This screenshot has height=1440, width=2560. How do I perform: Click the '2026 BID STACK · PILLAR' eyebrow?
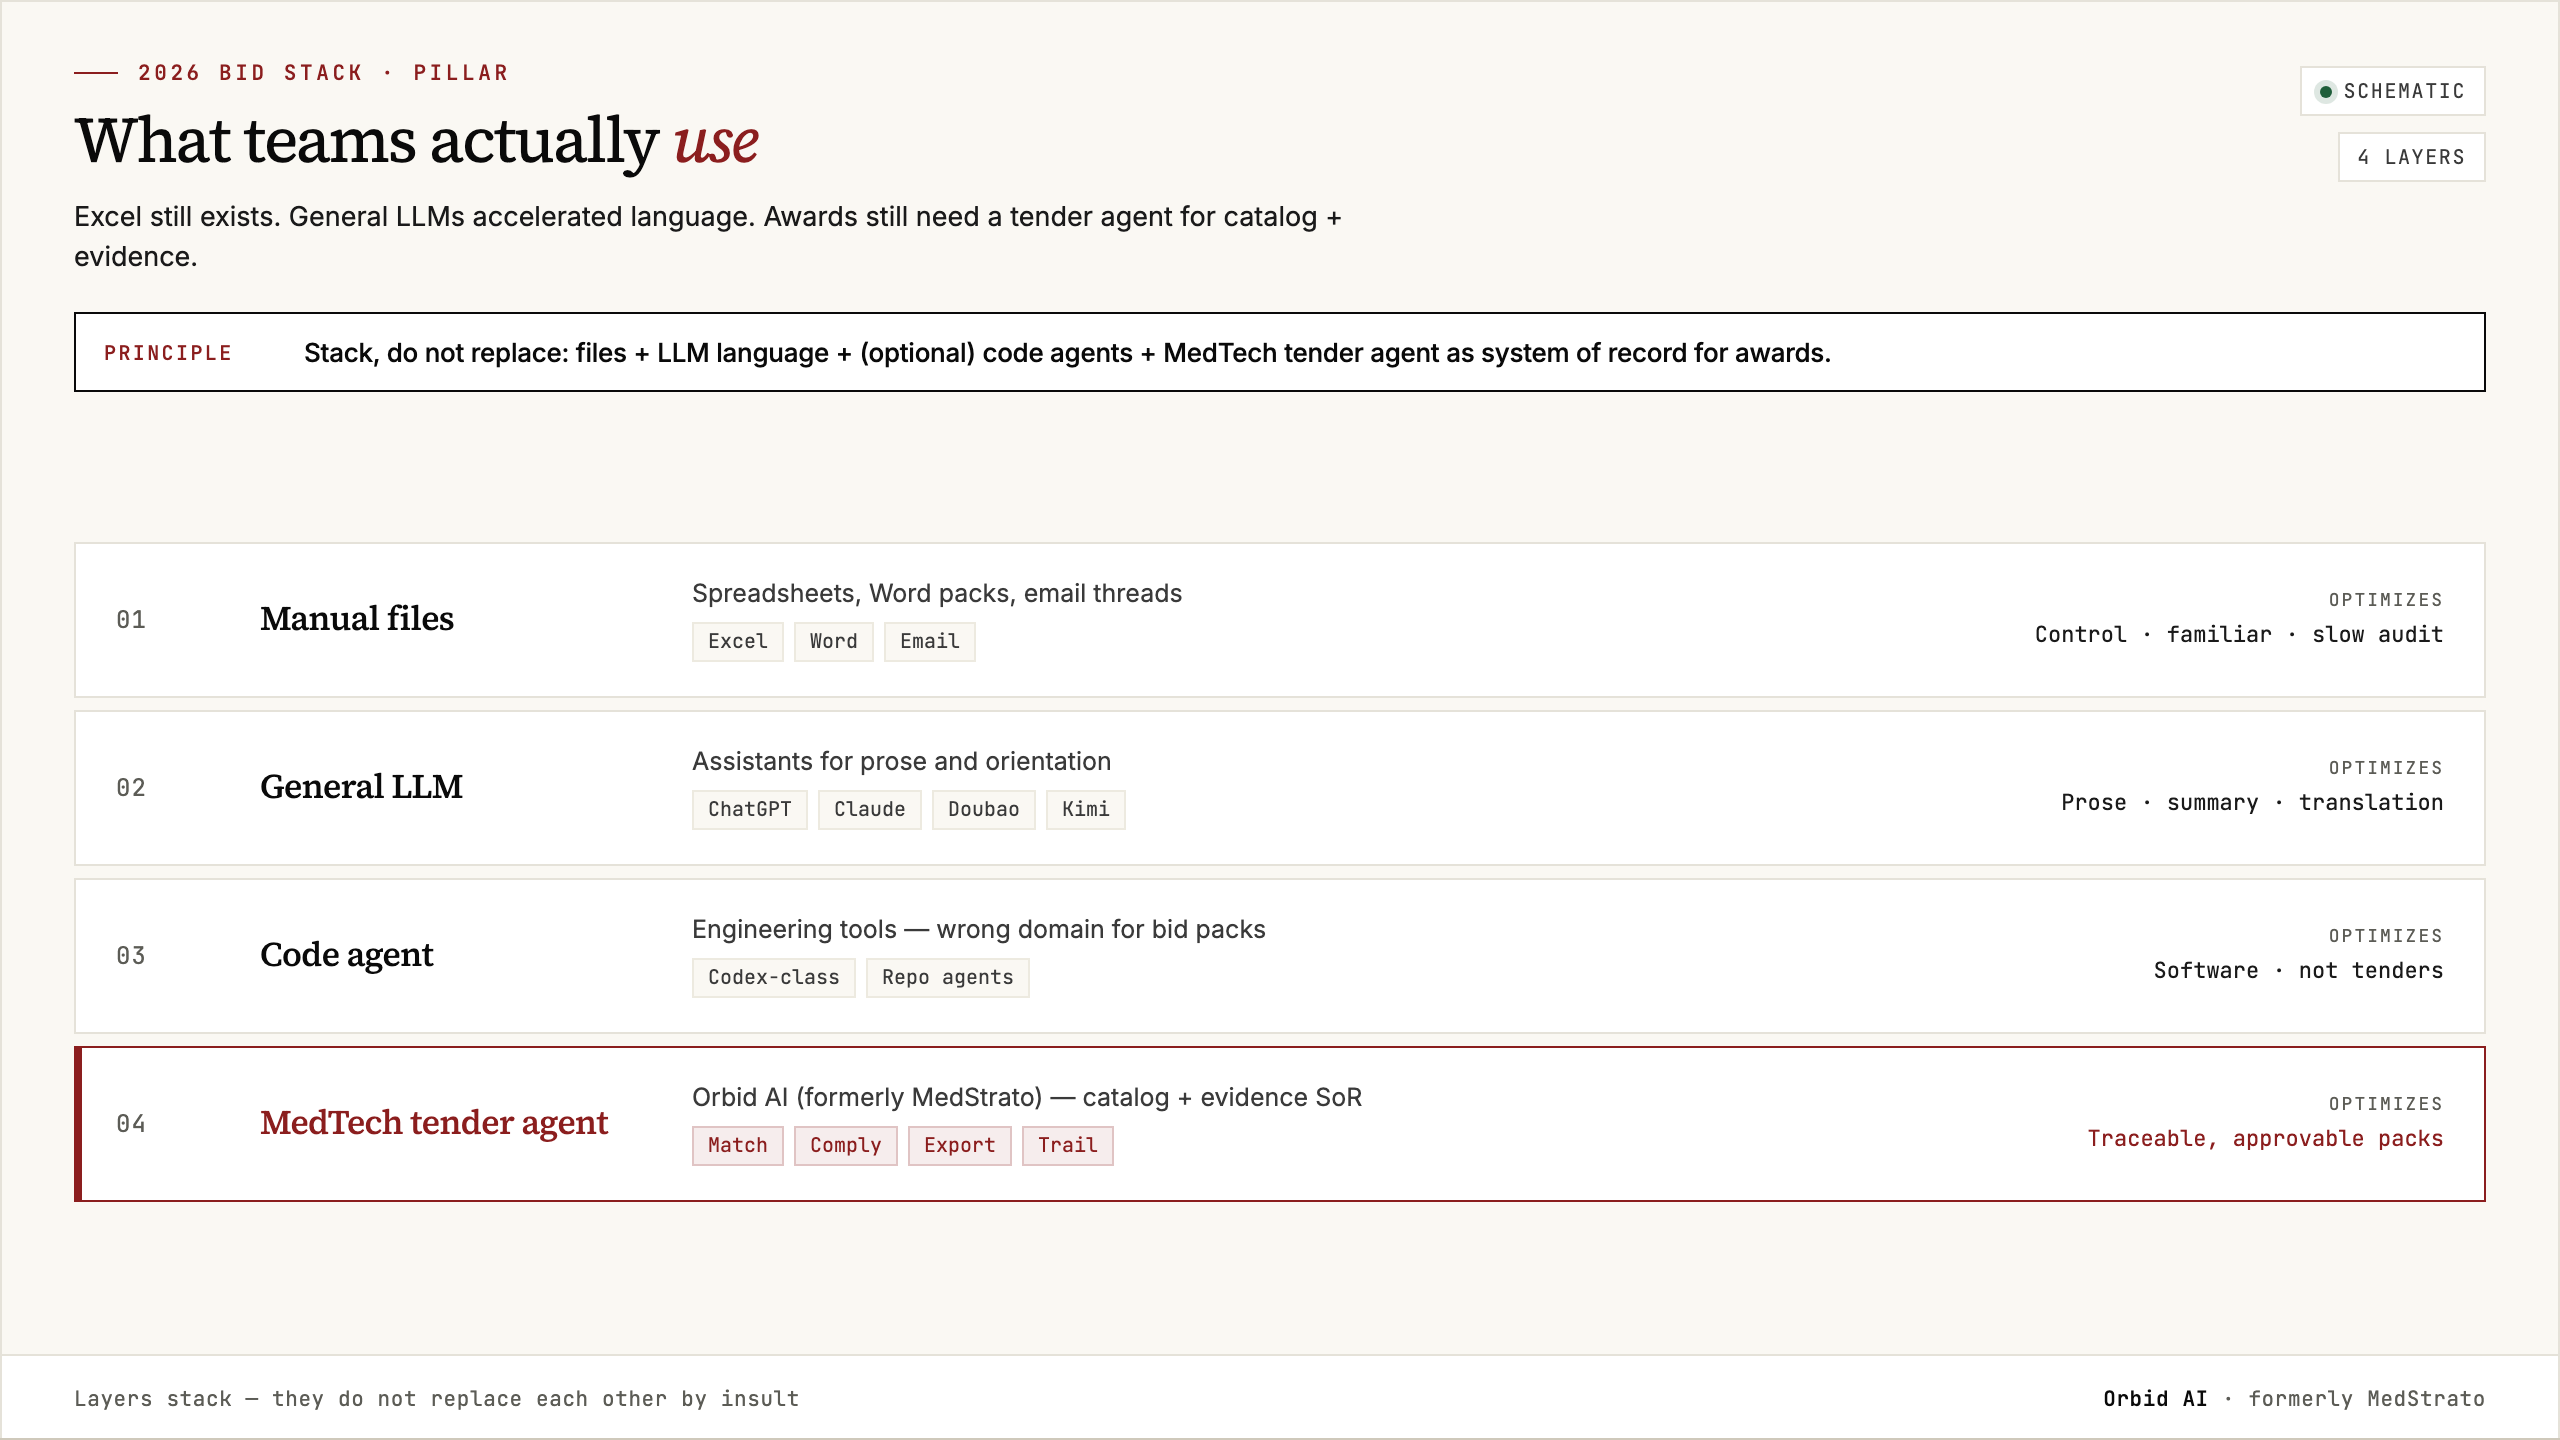[323, 73]
